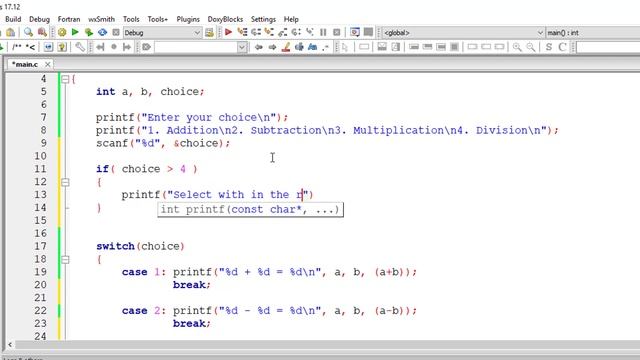Click the horizontal scrollbar left arrow

tap(10, 345)
